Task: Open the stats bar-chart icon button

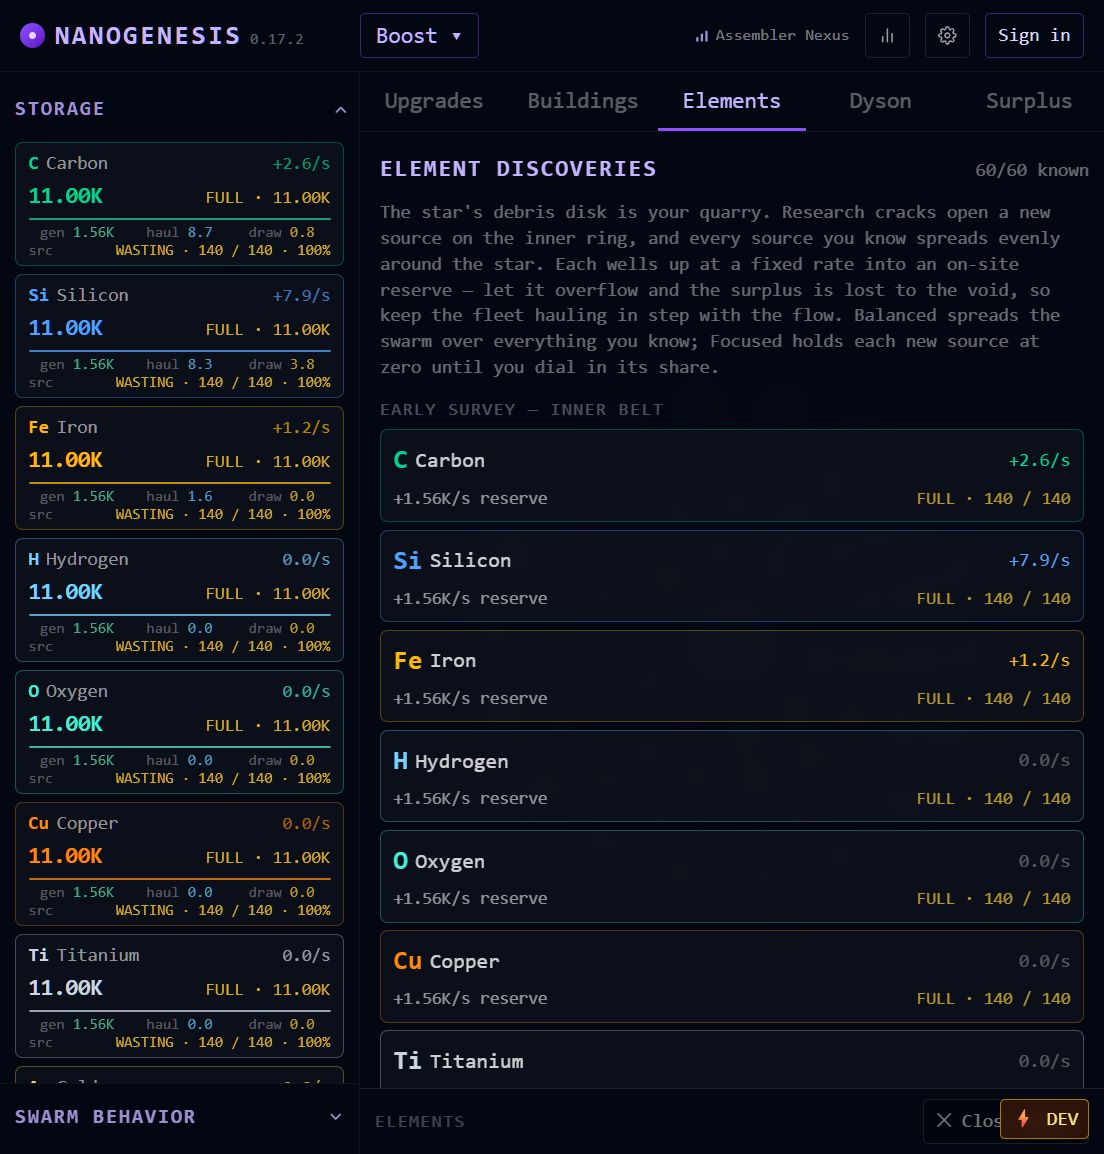Action: click(x=887, y=35)
